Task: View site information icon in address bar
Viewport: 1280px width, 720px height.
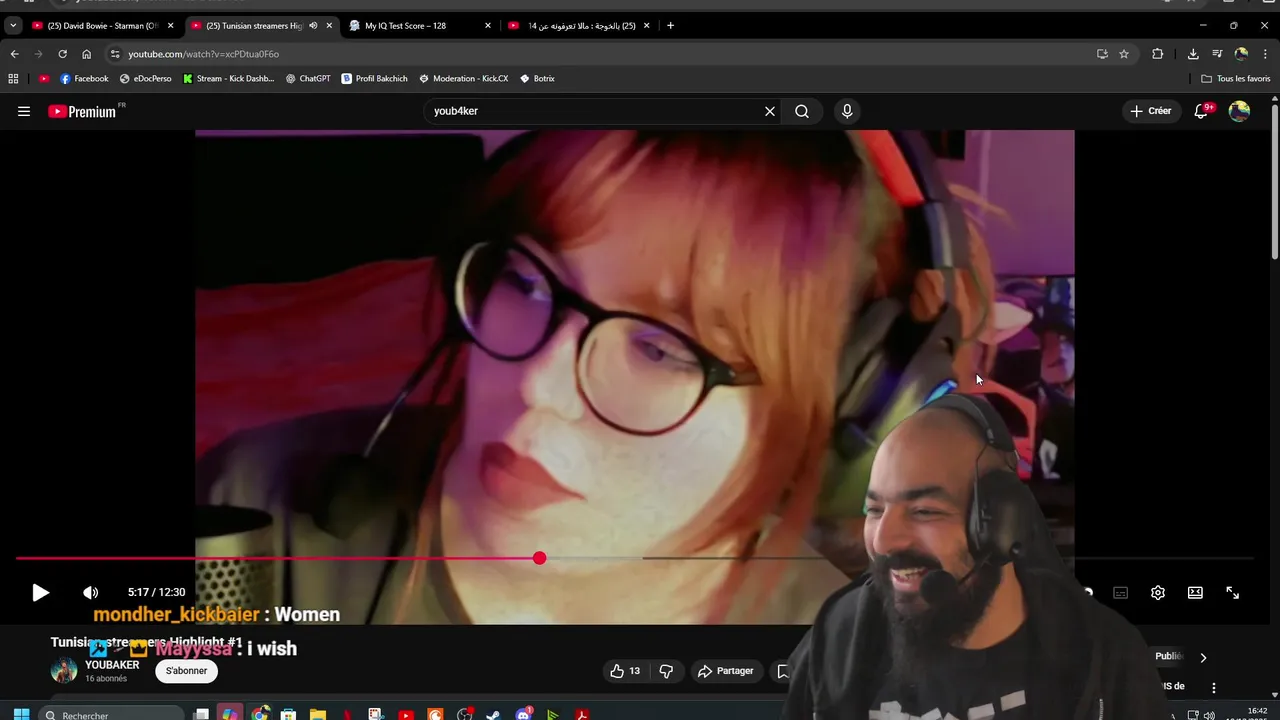Action: pos(115,54)
